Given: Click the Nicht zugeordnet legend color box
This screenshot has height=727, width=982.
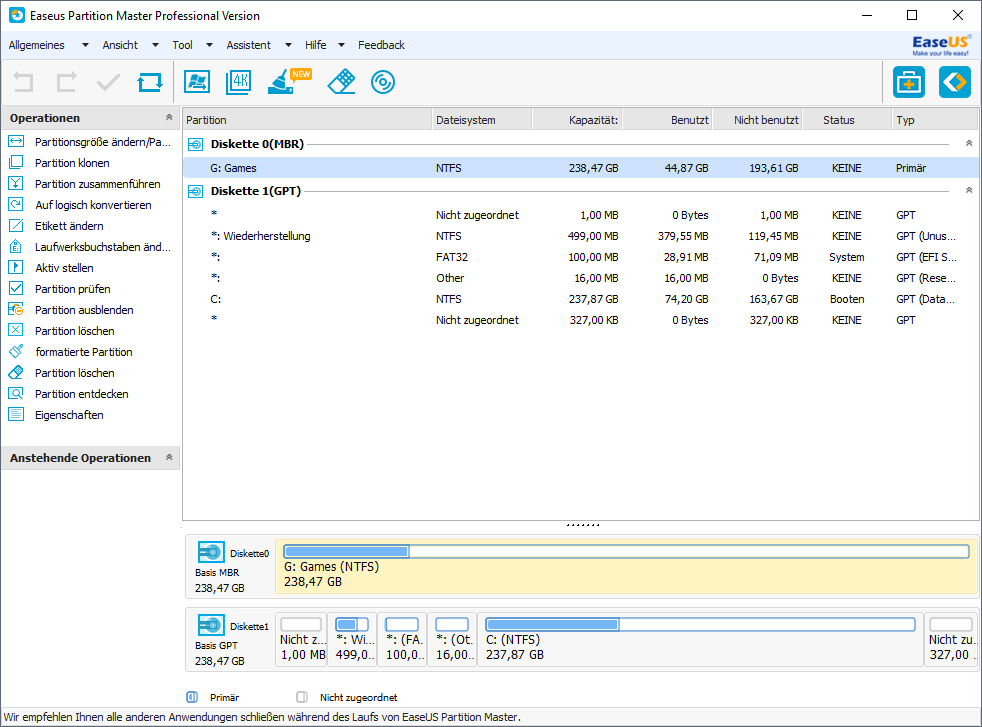Looking at the screenshot, I should tap(302, 697).
